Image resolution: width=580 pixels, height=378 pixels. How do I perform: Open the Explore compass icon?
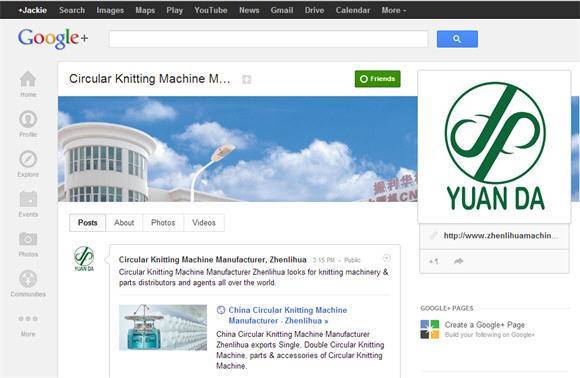click(x=28, y=159)
